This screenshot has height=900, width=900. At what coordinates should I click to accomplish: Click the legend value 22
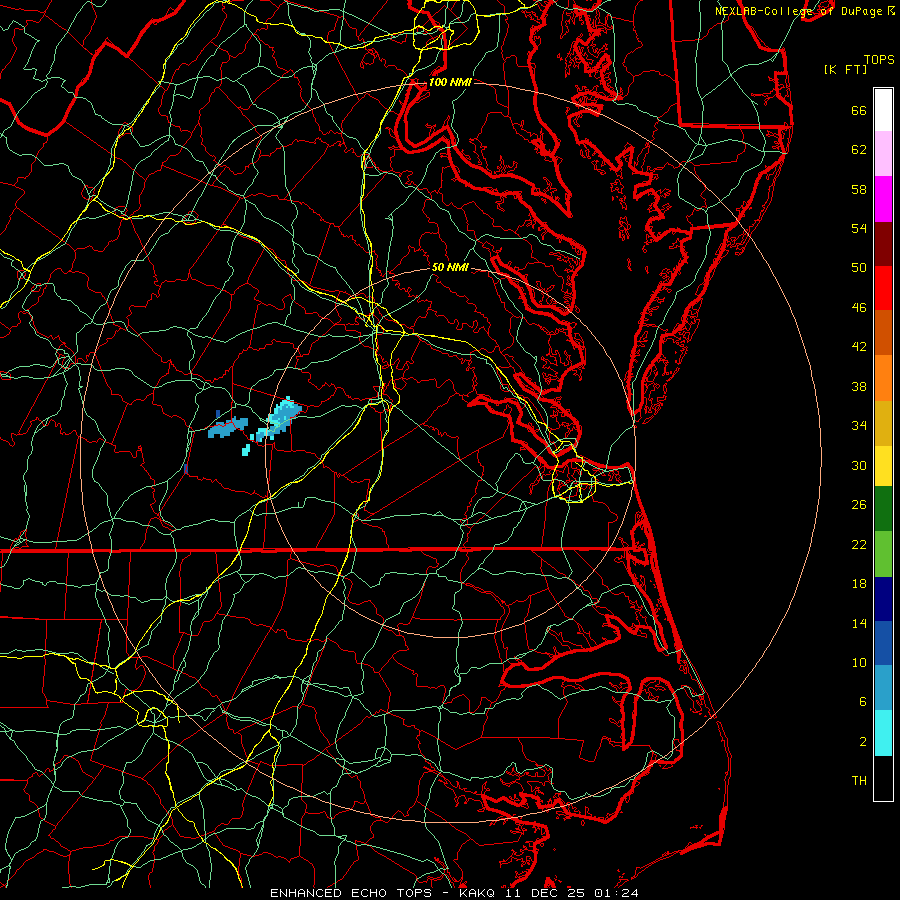tap(859, 545)
